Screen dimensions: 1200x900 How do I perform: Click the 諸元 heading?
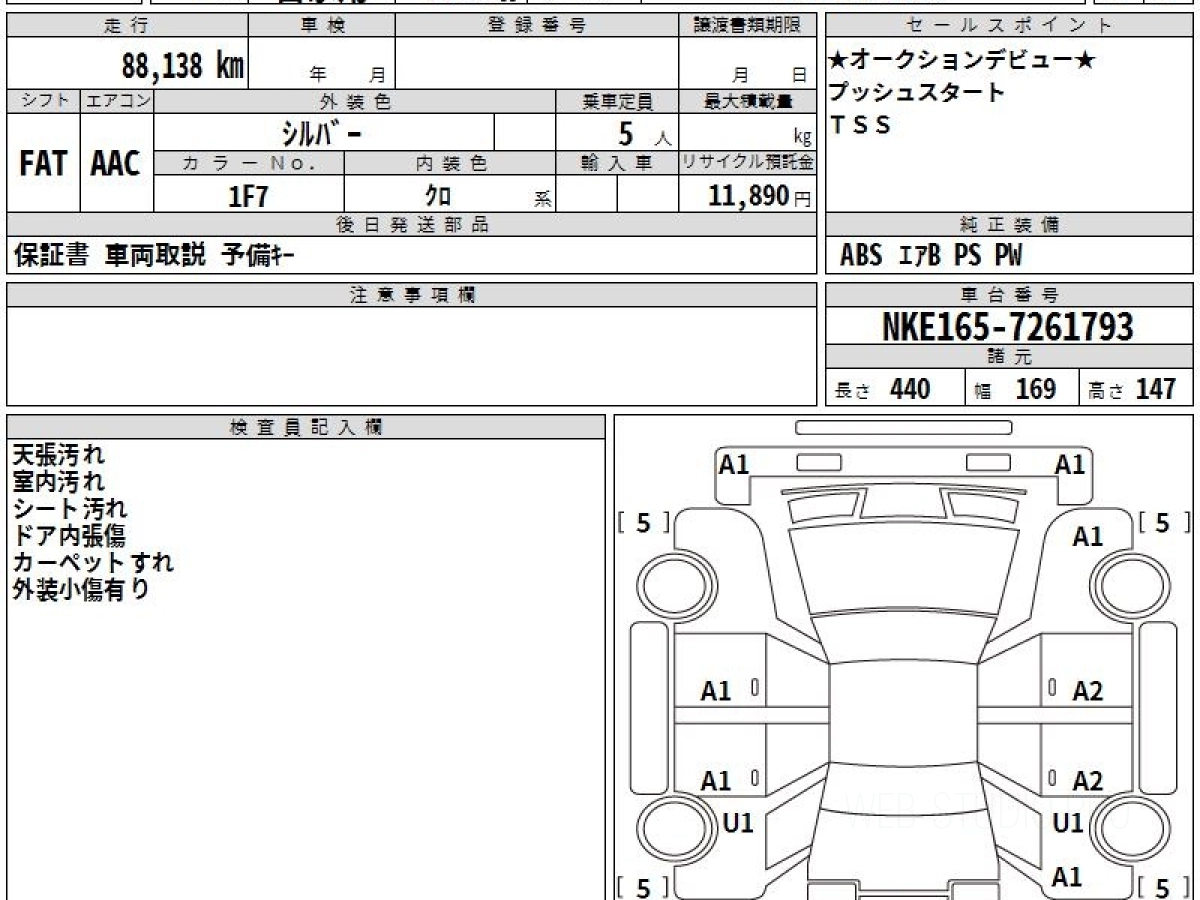1009,357
